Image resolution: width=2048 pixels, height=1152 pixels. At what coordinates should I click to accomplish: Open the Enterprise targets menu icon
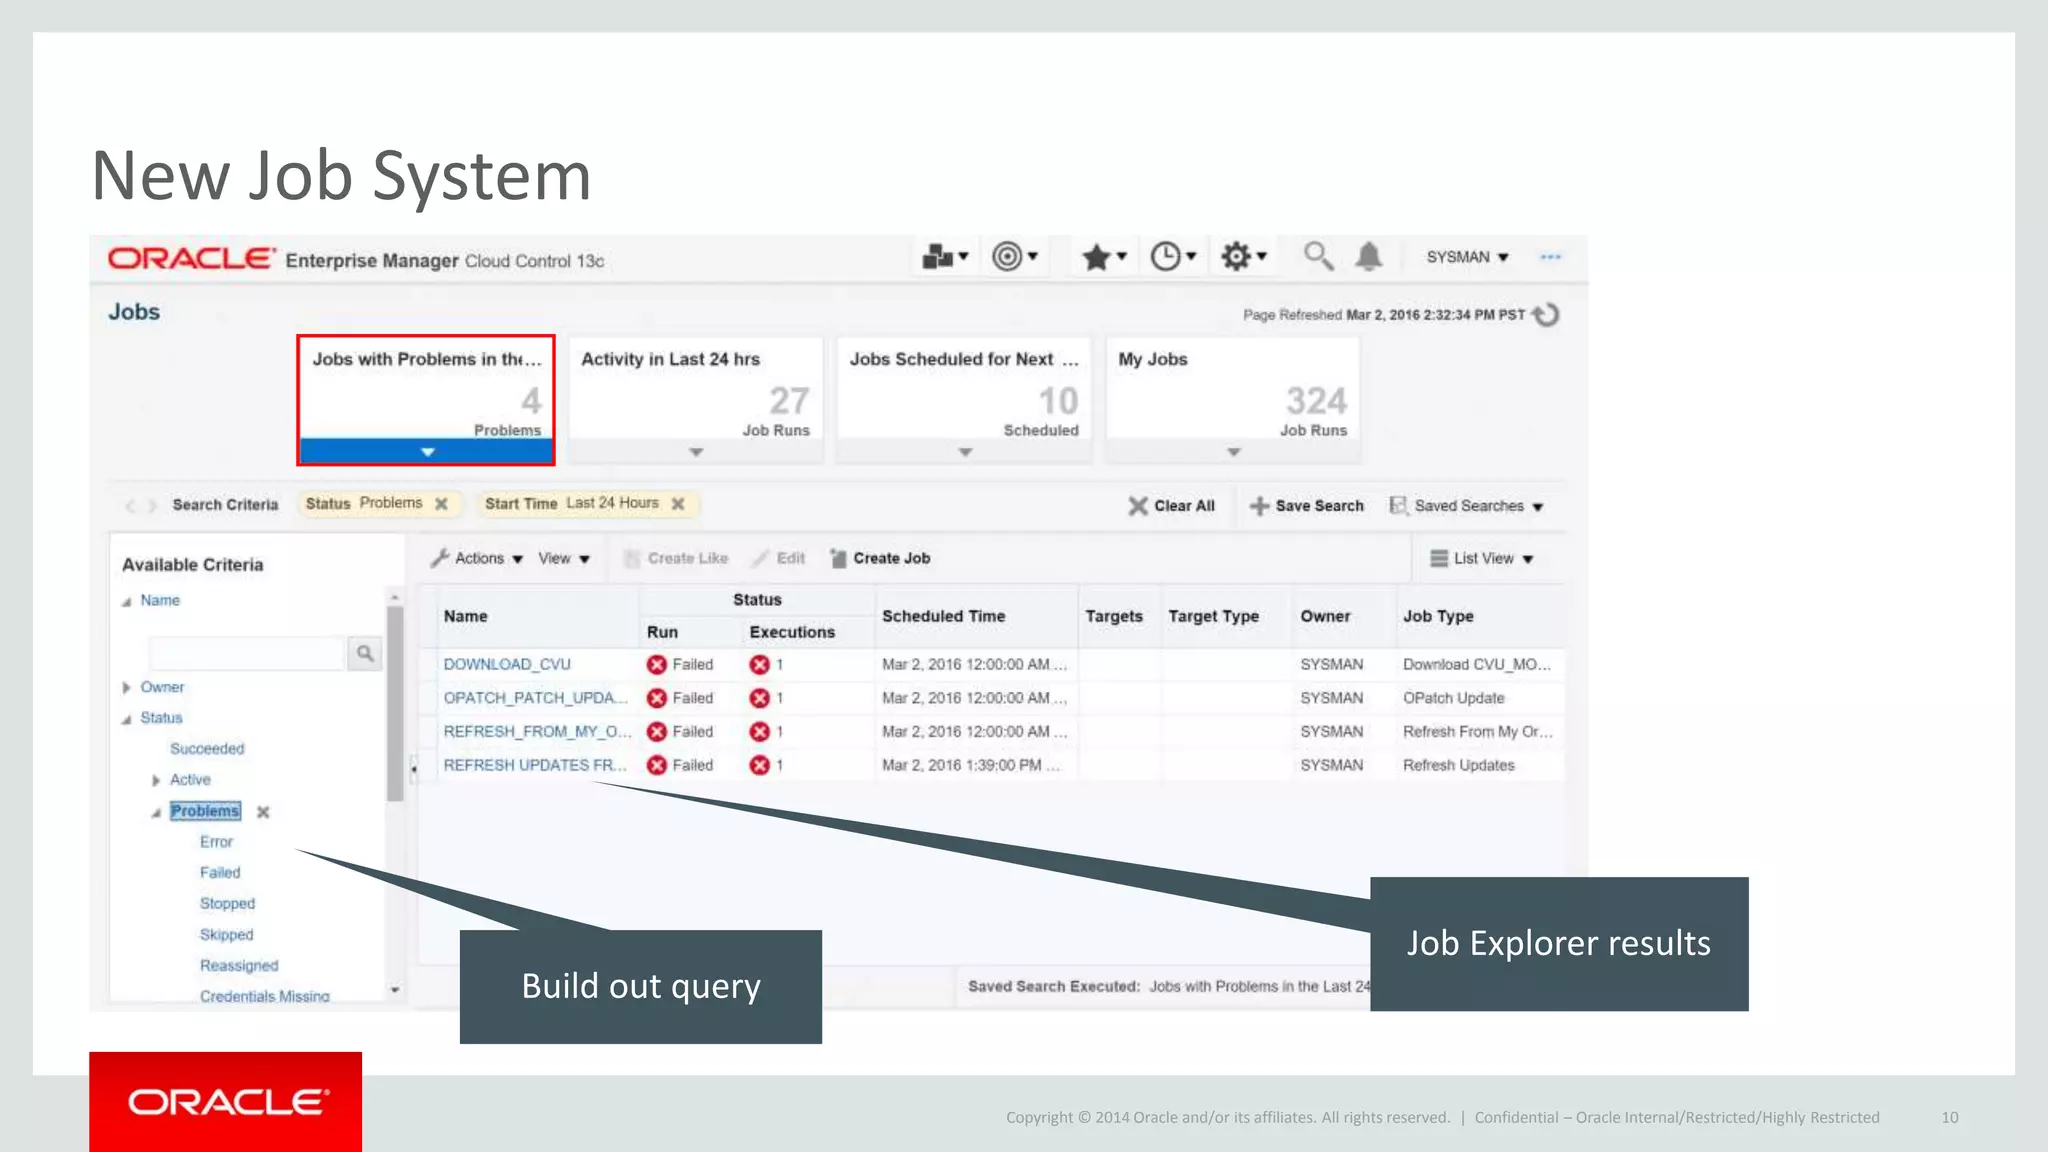click(945, 257)
